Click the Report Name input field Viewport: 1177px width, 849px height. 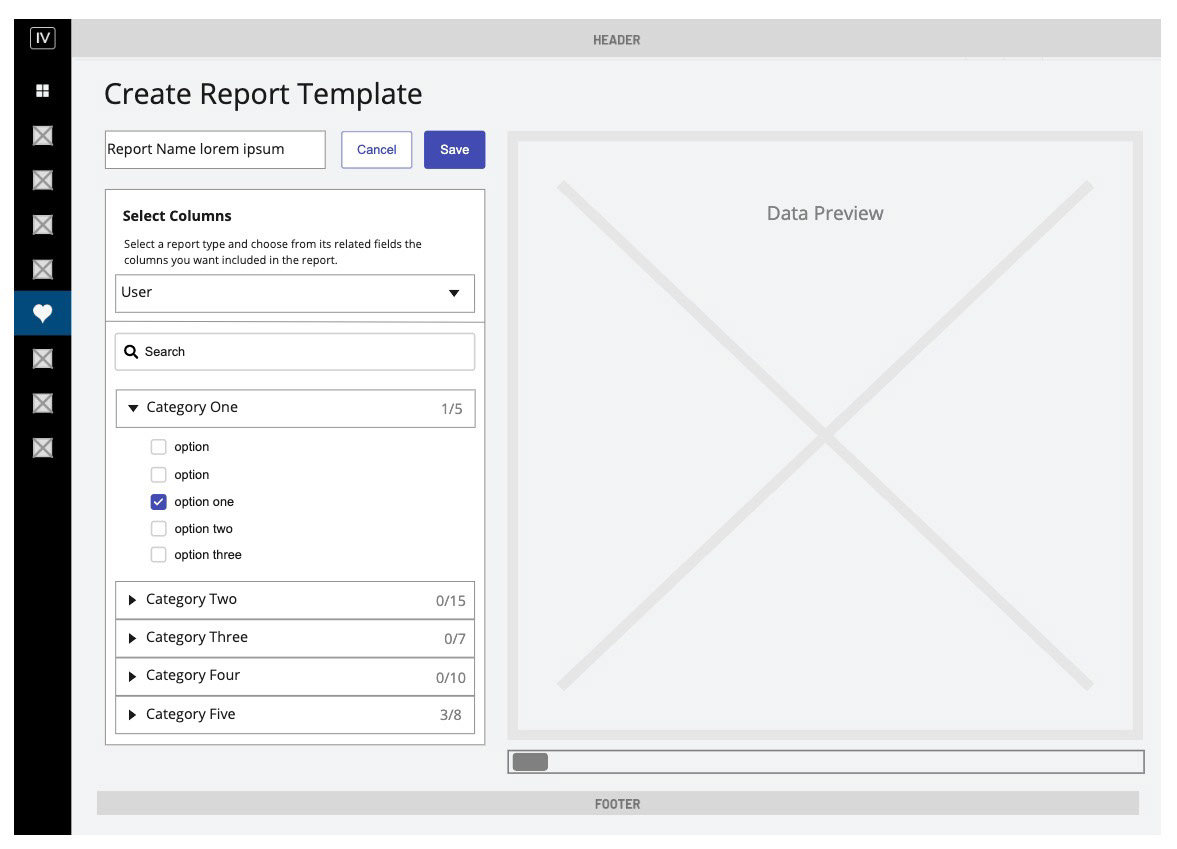(x=215, y=149)
